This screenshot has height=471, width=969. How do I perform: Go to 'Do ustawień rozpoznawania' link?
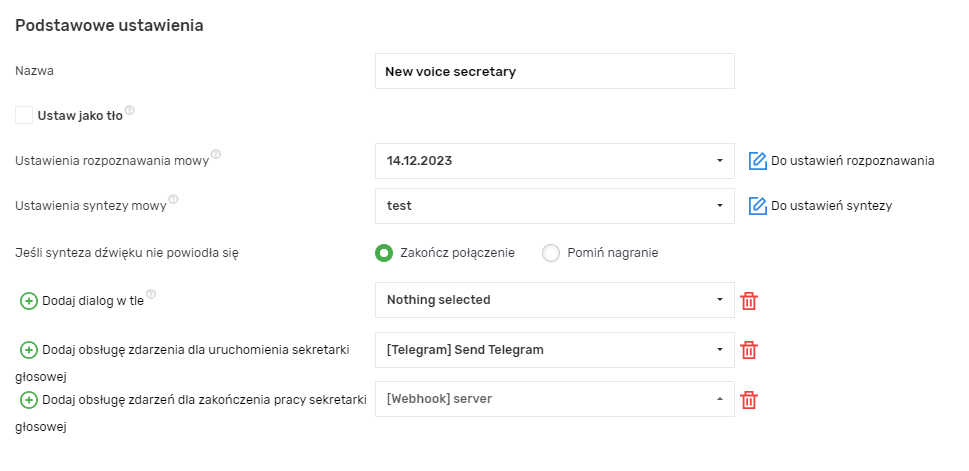[x=852, y=160]
